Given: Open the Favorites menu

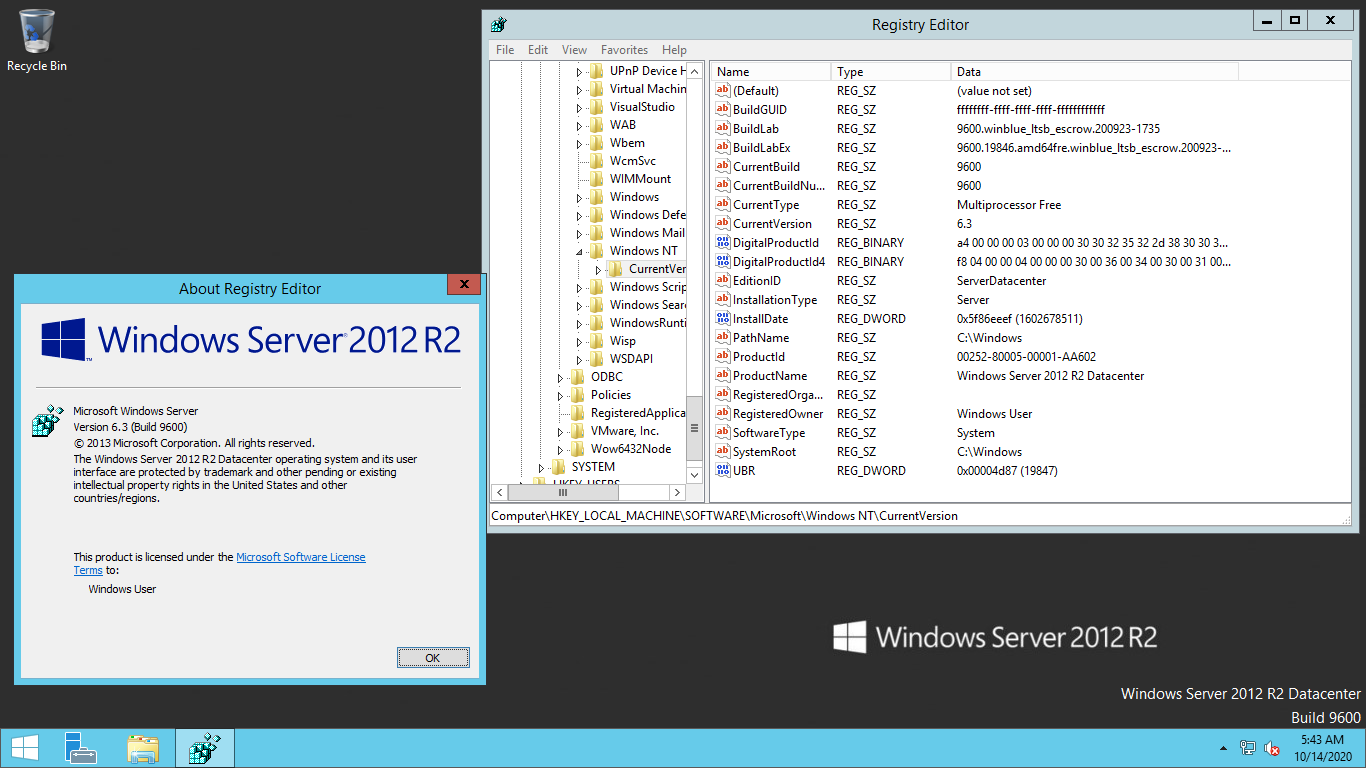Looking at the screenshot, I should click(624, 49).
